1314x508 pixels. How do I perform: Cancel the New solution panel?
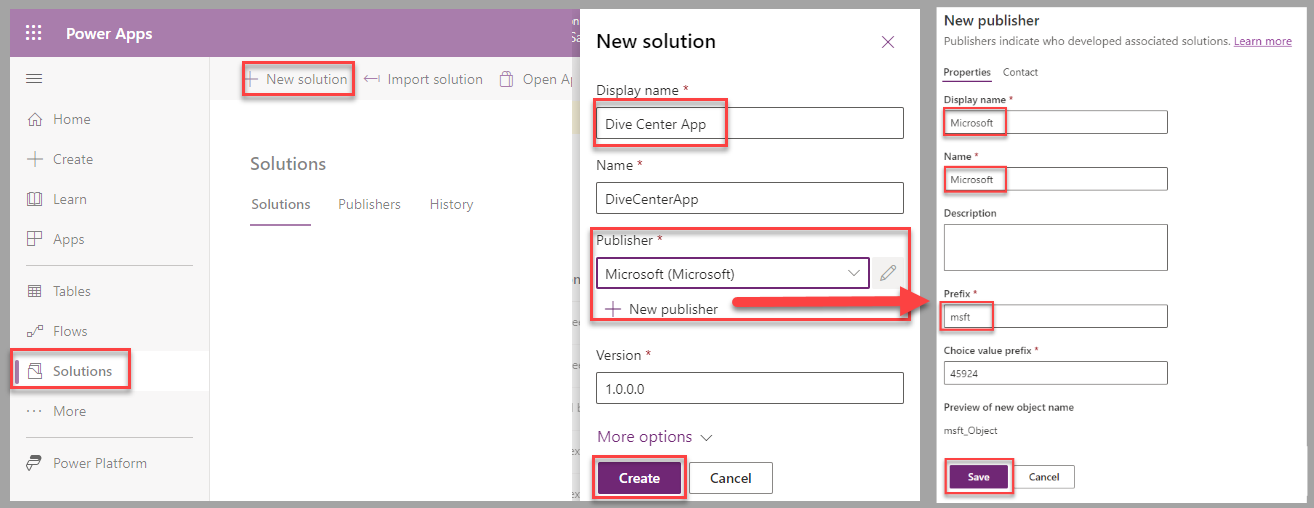731,478
